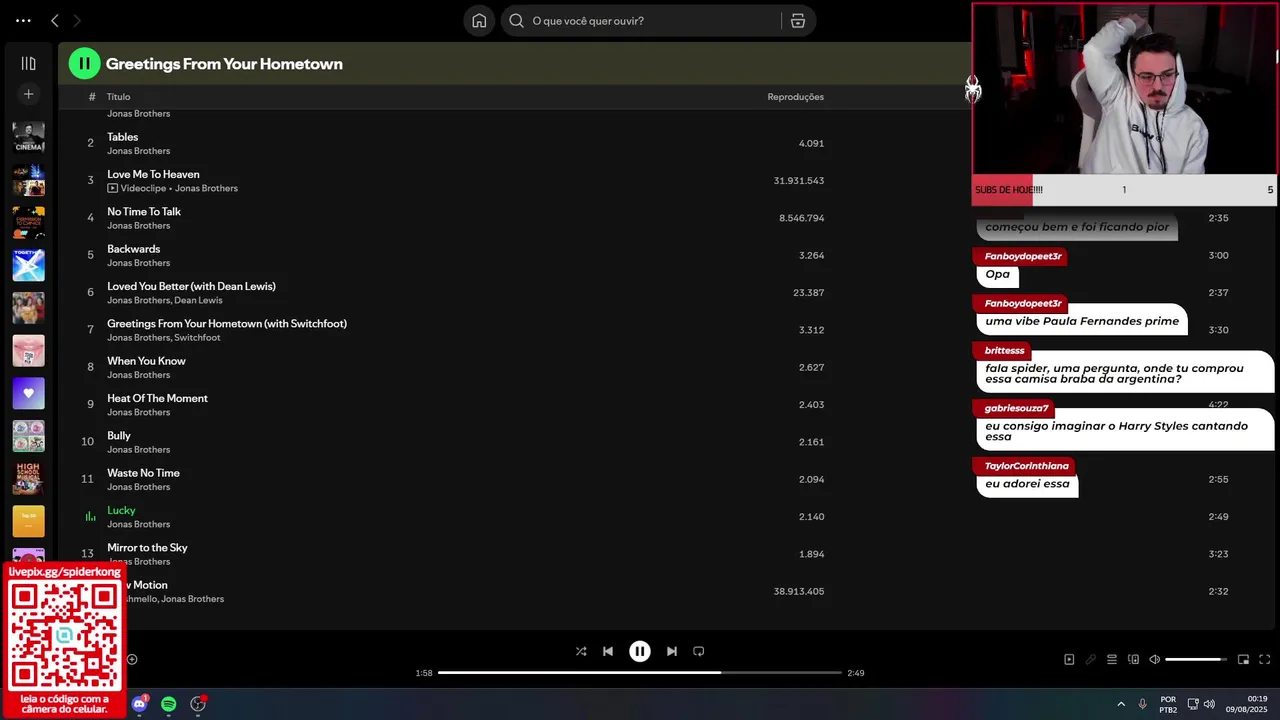The image size is (1280, 720).
Task: Open the Browse icon beside search
Action: (798, 20)
